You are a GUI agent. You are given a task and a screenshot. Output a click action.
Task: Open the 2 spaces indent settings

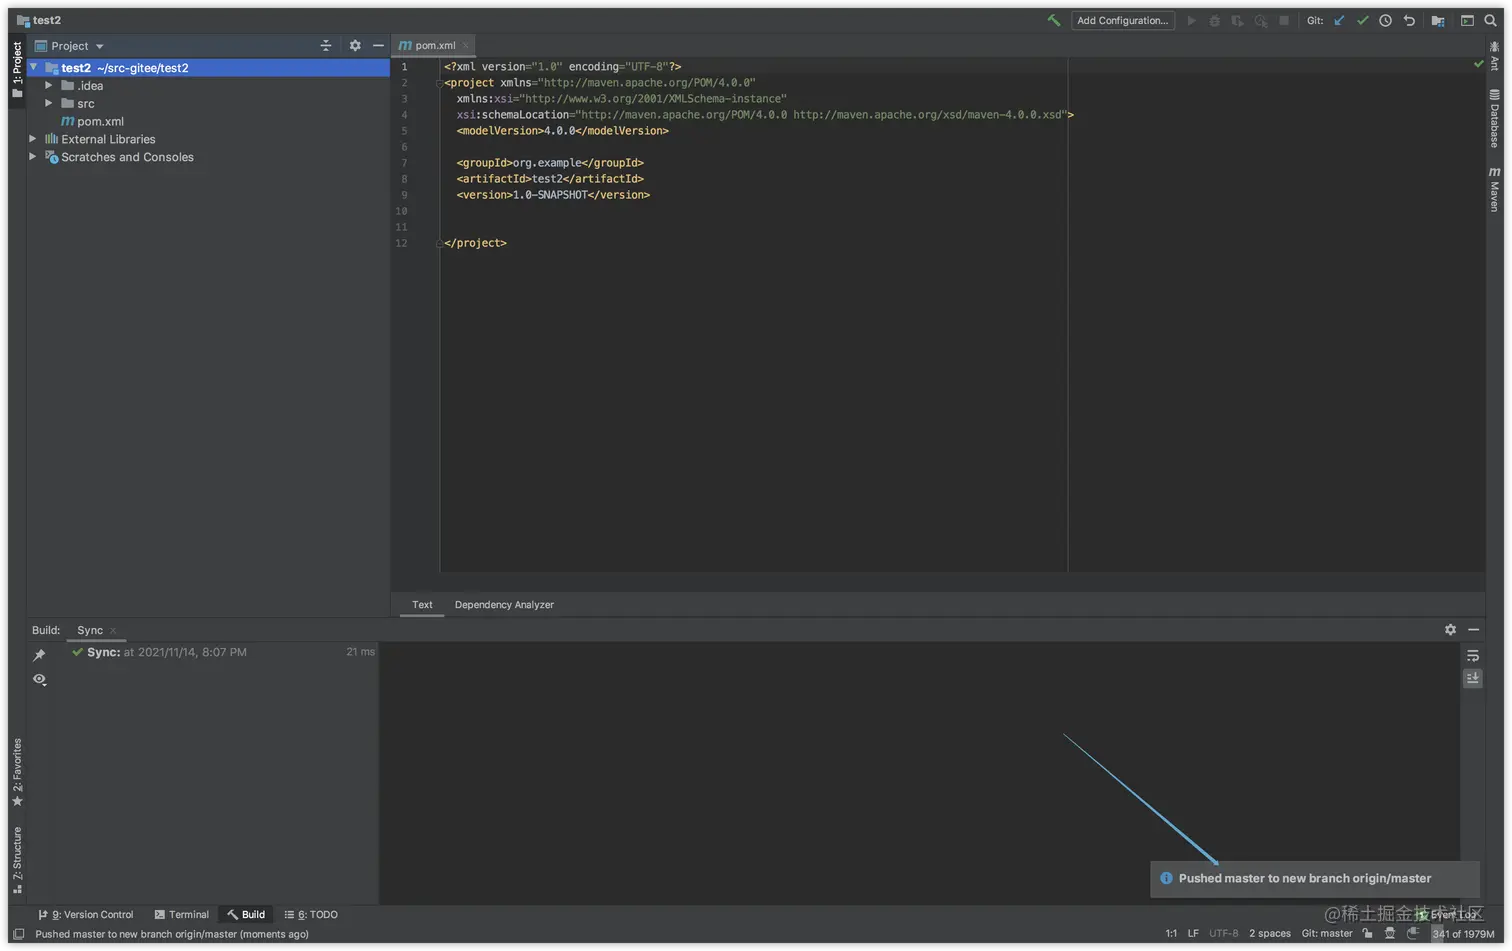pos(1270,933)
